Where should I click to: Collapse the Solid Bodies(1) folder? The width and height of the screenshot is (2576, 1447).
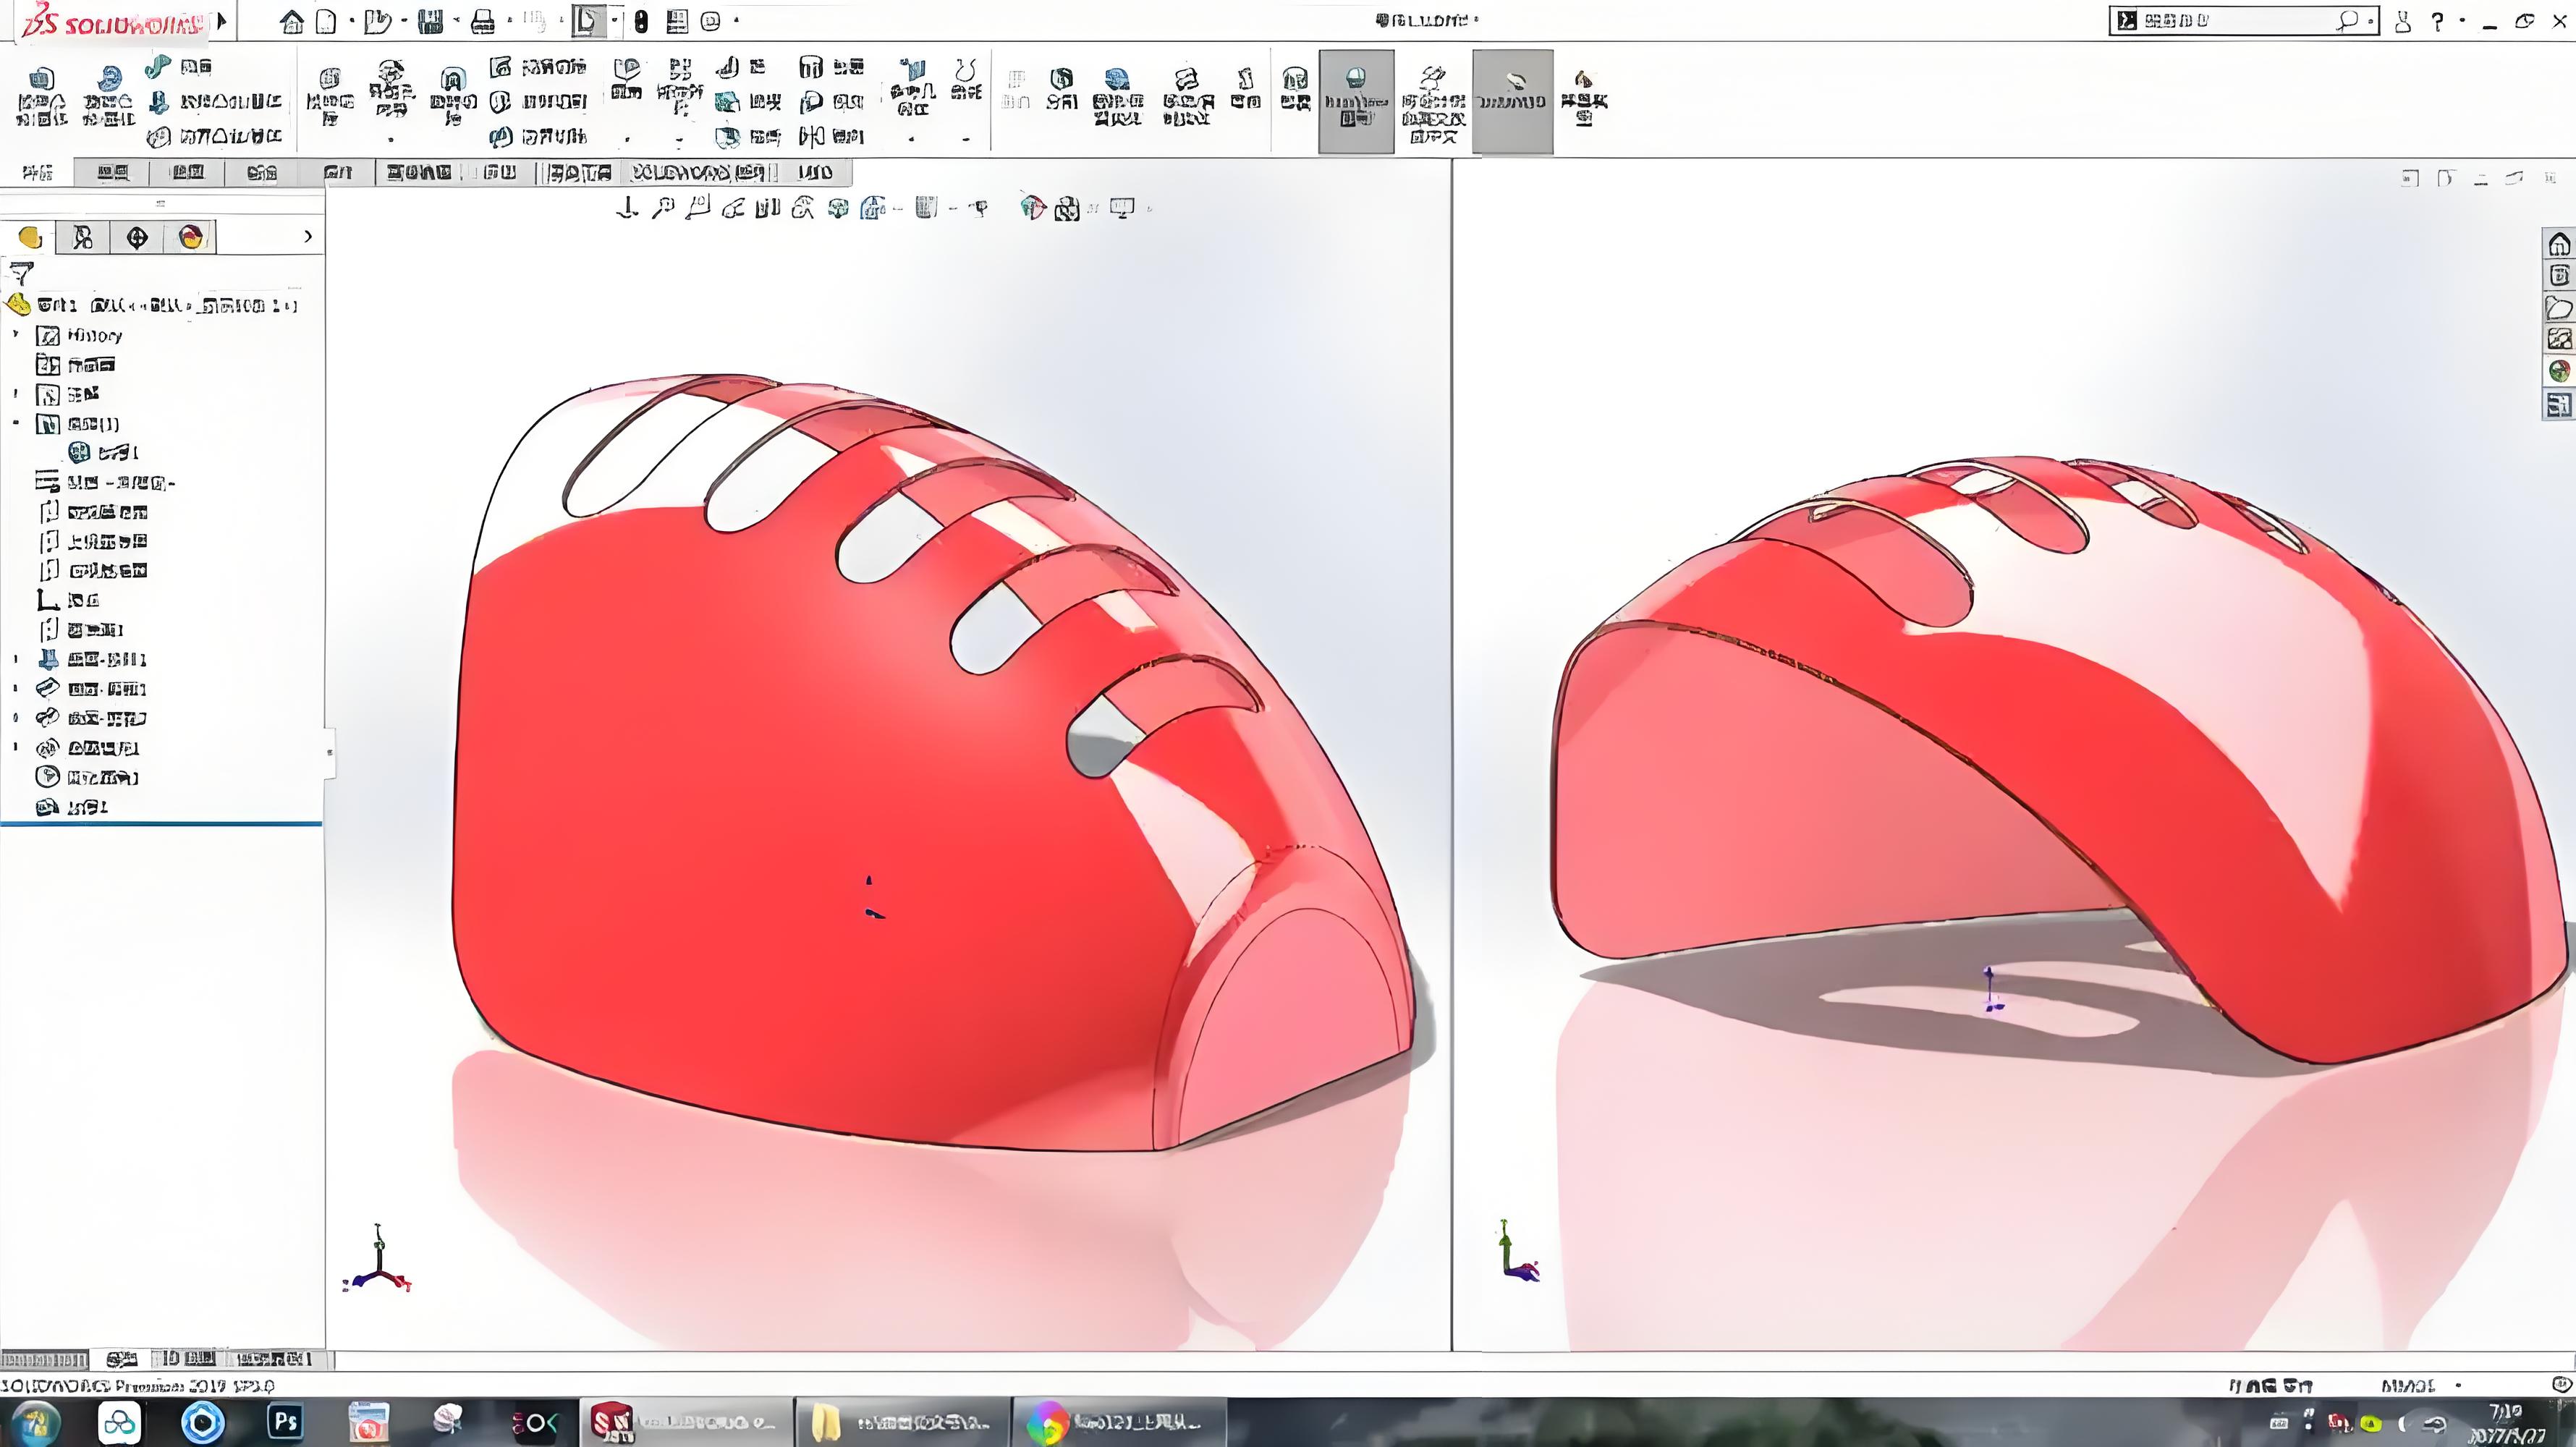[x=16, y=424]
